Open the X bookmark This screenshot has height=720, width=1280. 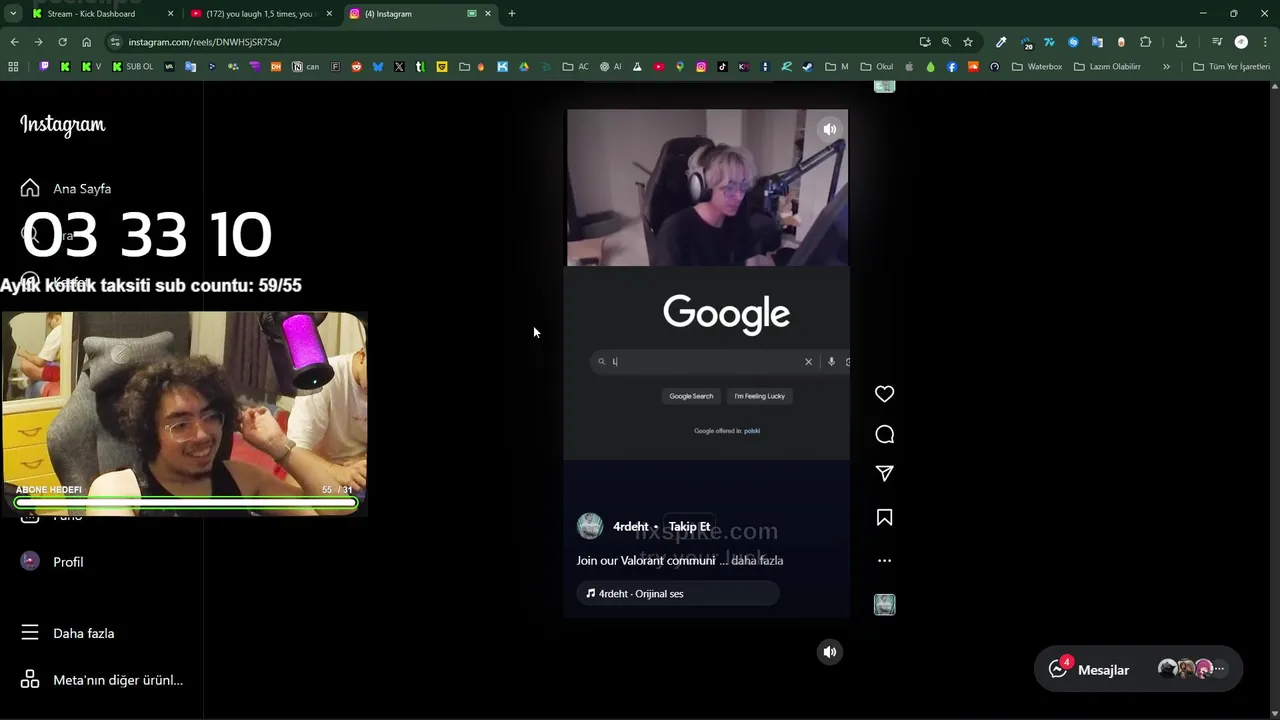399,67
